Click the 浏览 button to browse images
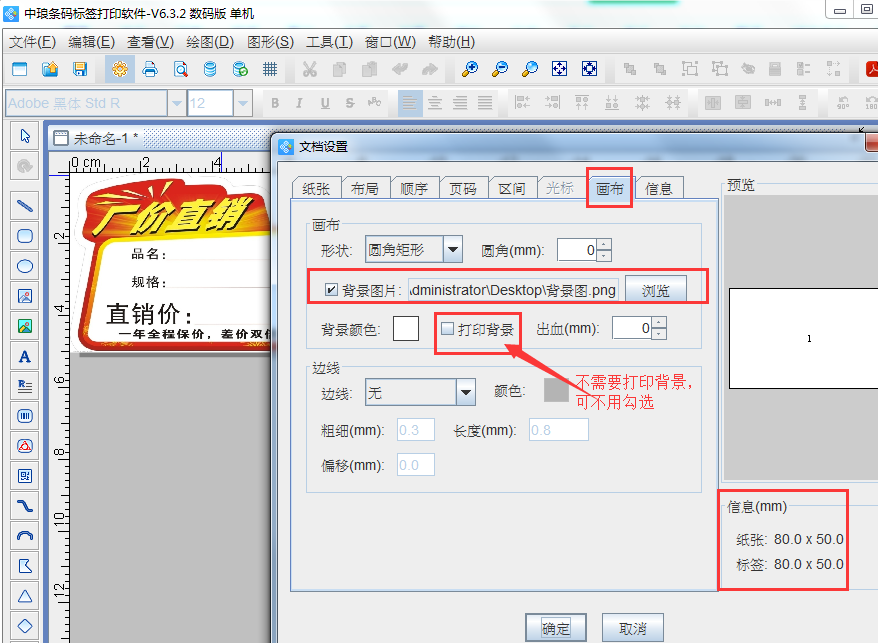 click(x=656, y=288)
